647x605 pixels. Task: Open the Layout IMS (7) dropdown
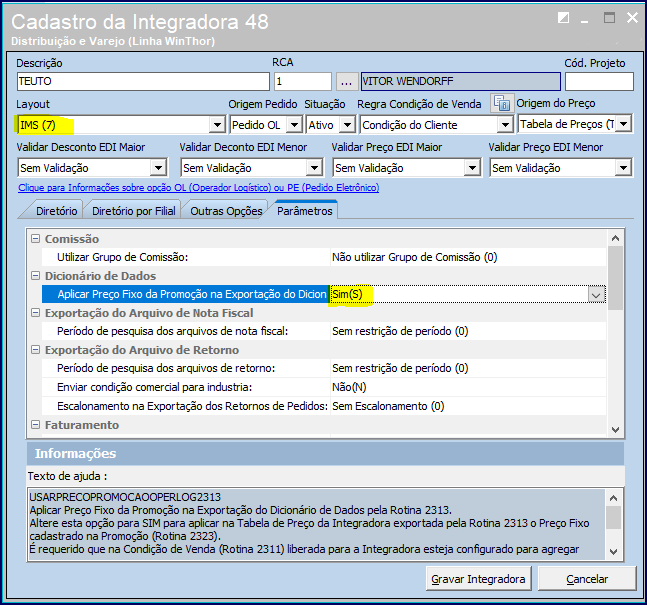tap(217, 125)
